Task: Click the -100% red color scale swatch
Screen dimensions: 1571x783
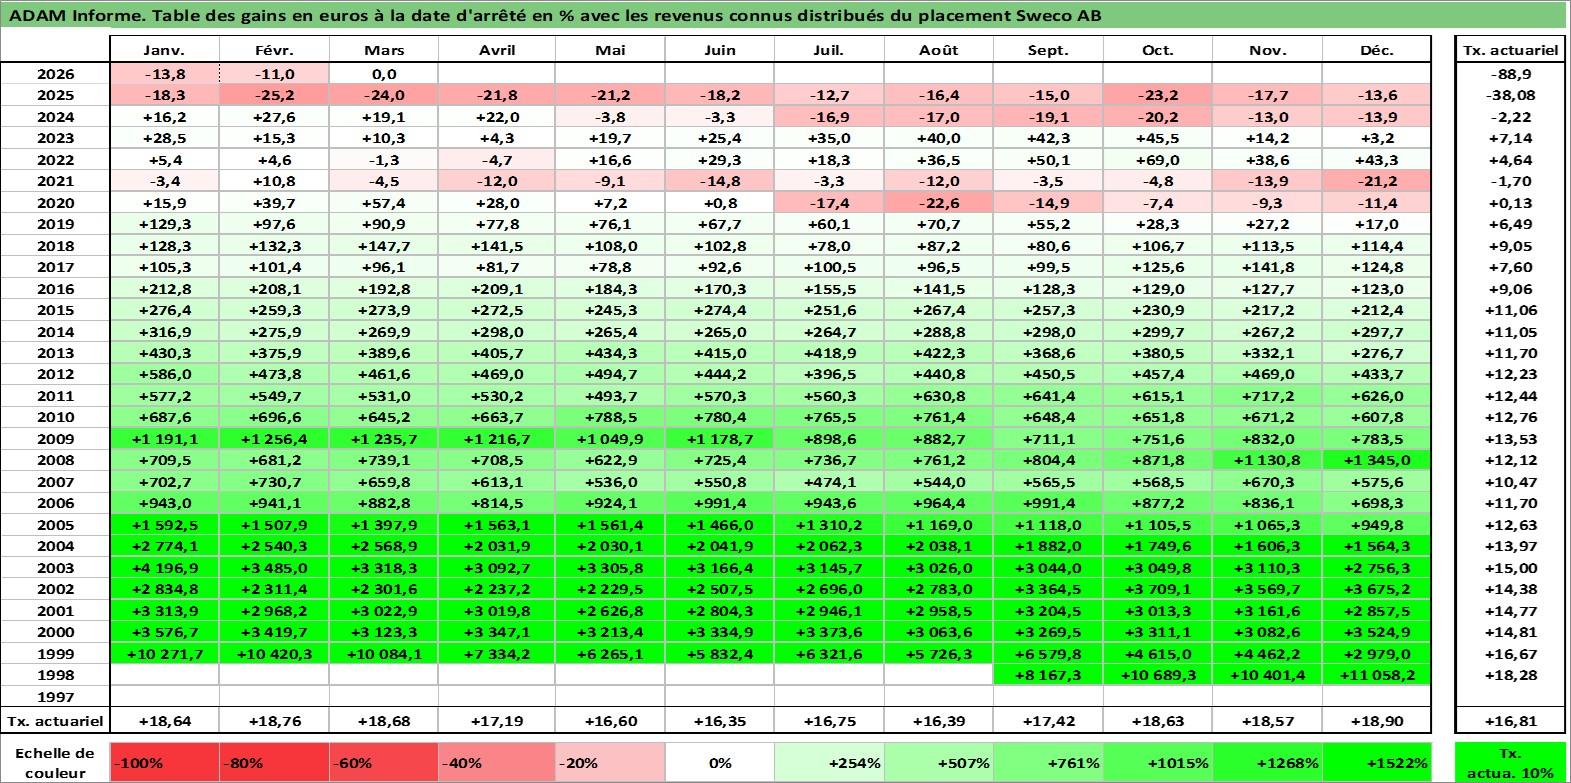Action: click(164, 762)
